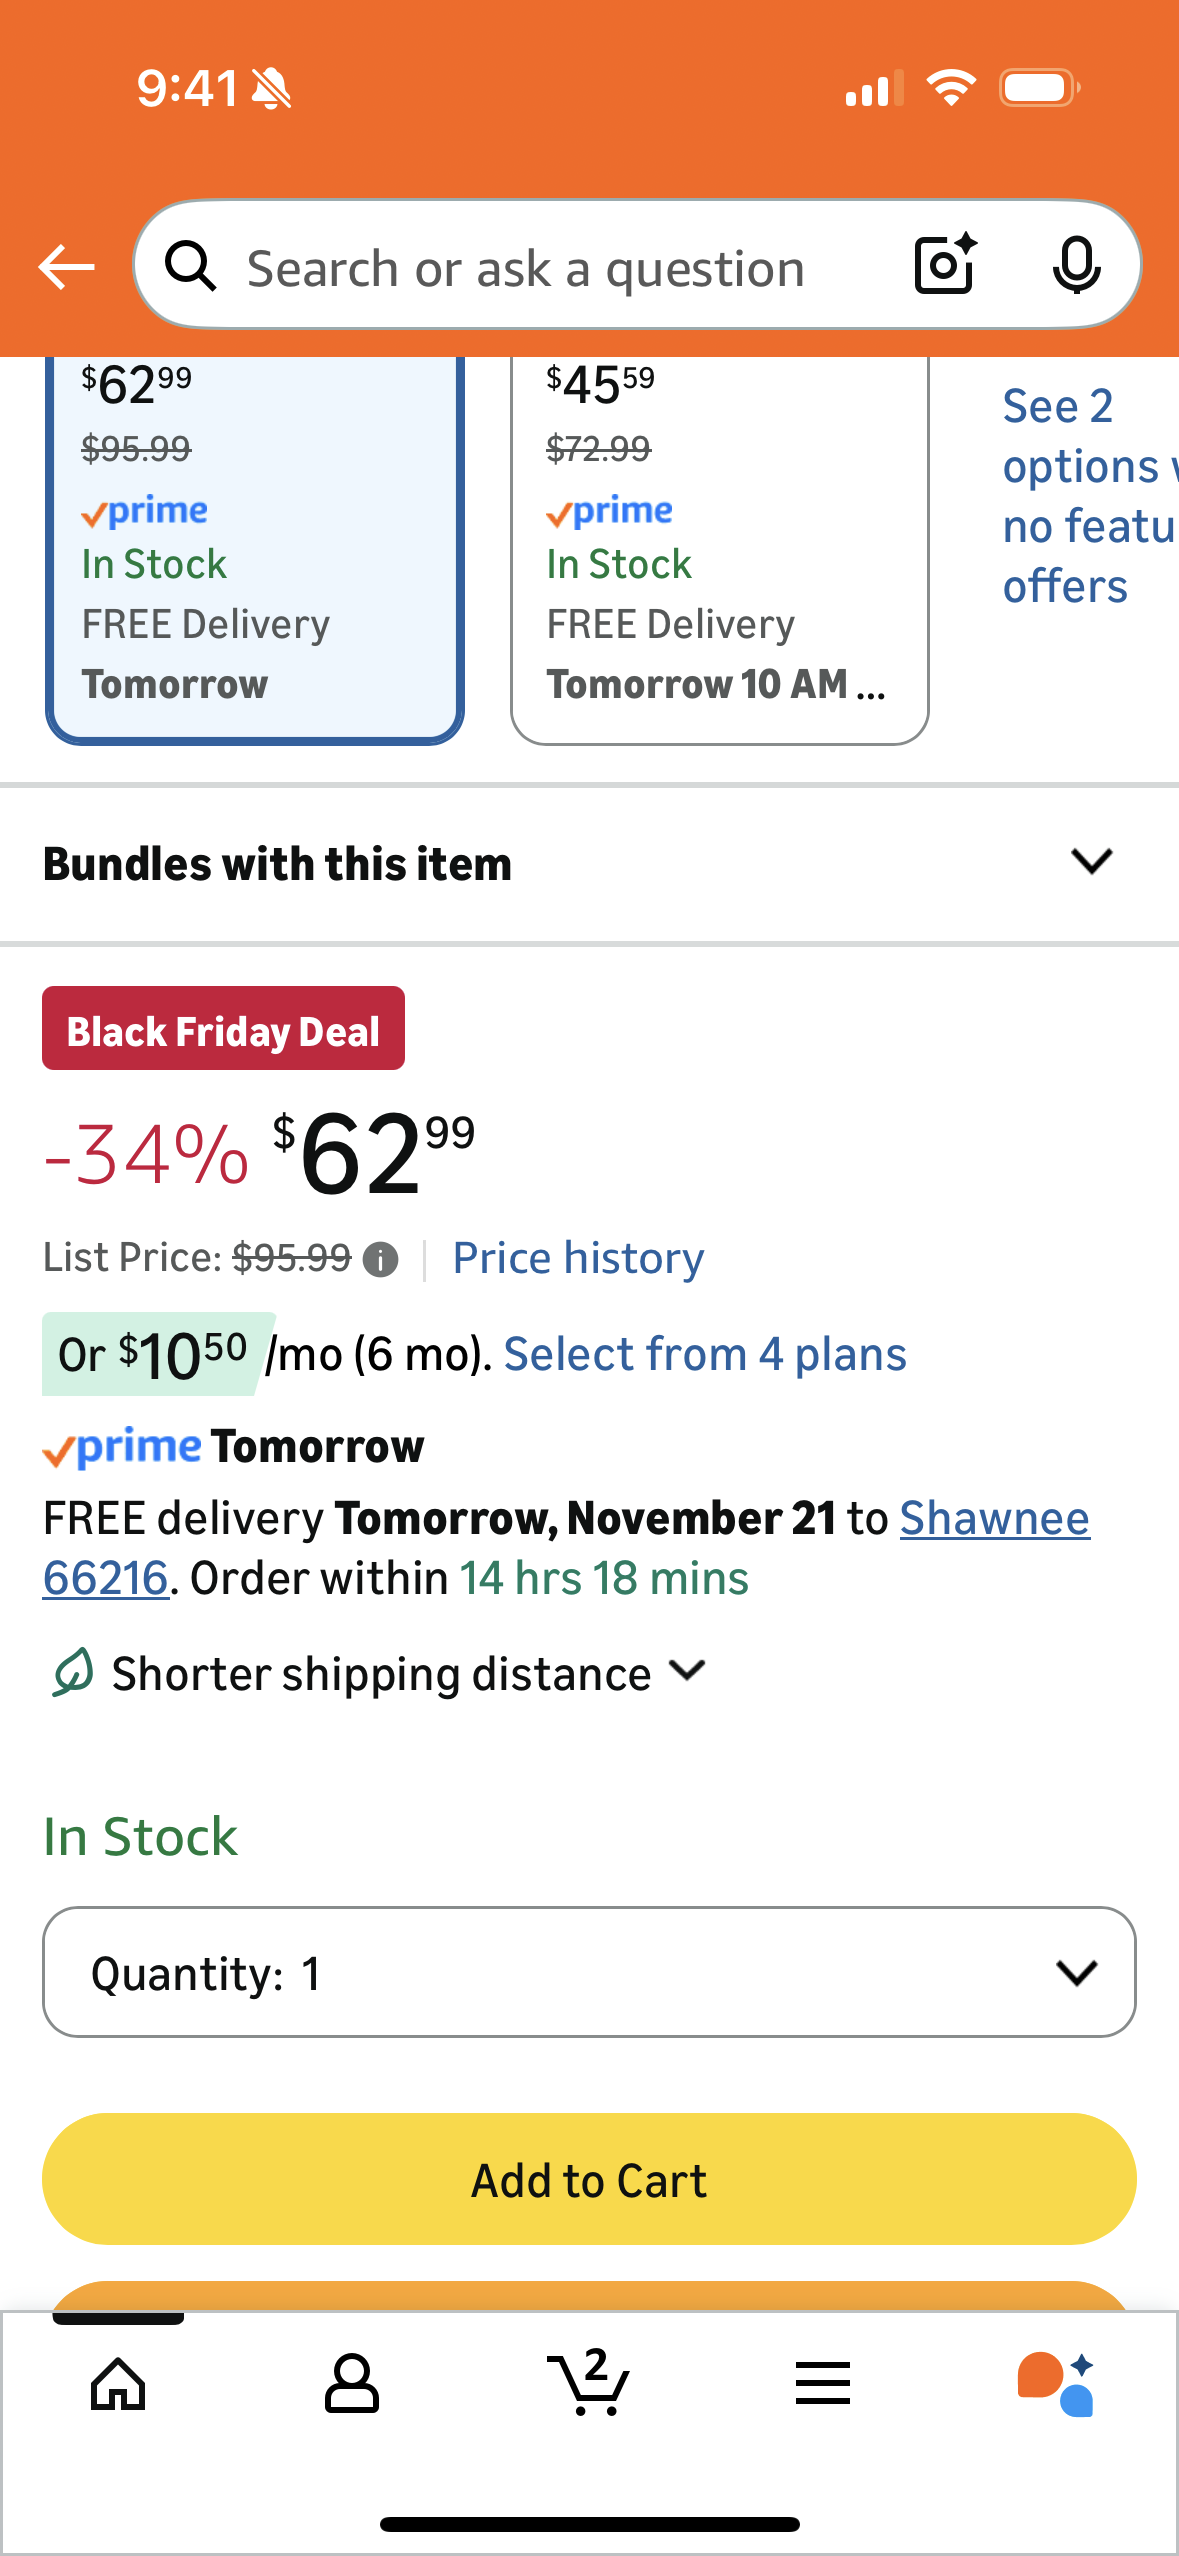Open the hamburger menu tab
Screen dimensions: 1179x2556
click(x=823, y=2383)
